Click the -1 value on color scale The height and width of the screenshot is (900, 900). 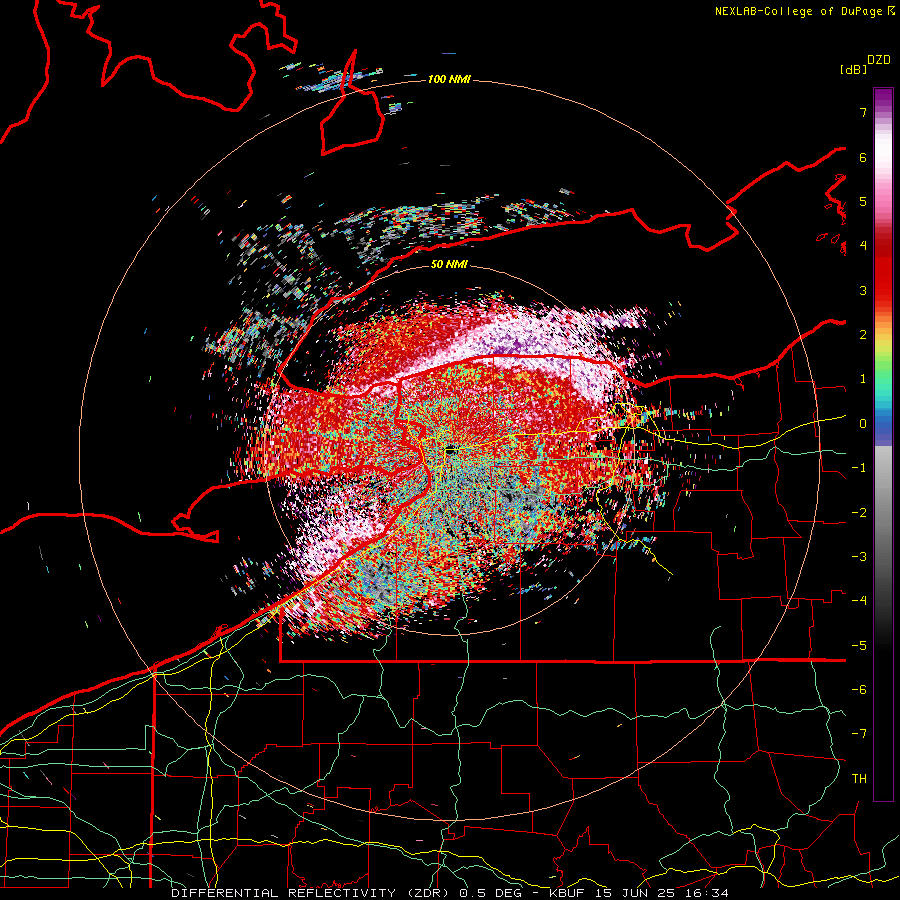(859, 468)
